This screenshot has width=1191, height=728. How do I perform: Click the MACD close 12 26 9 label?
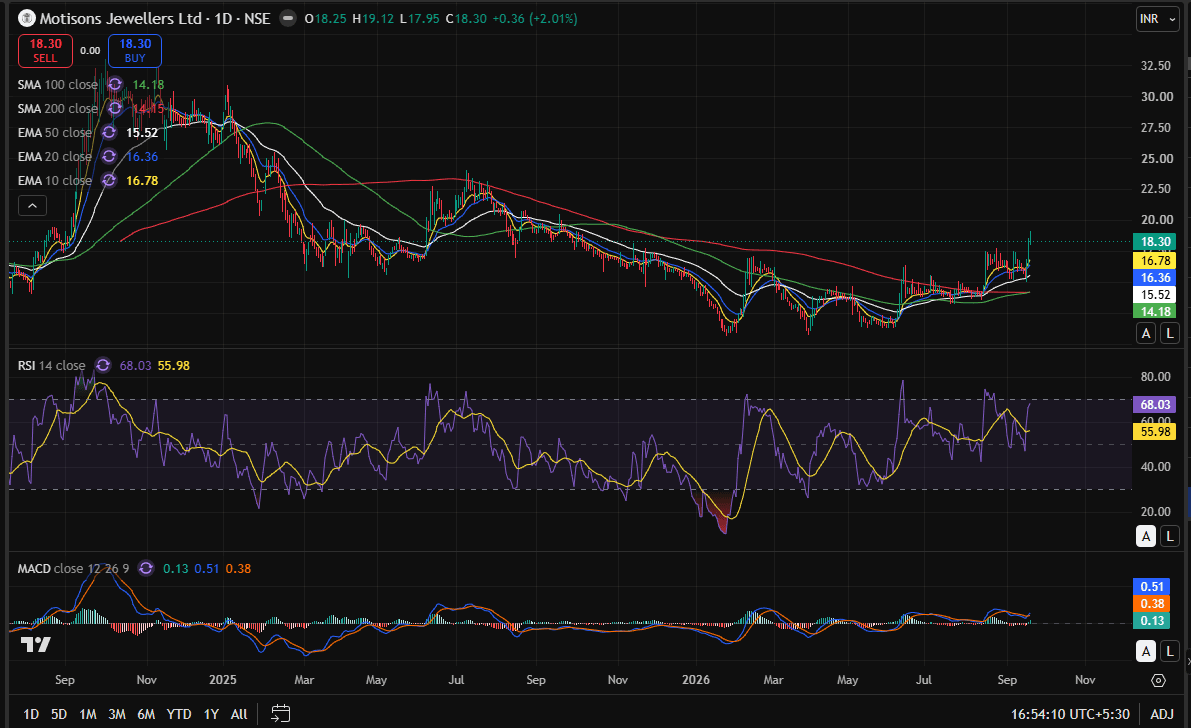[x=74, y=568]
